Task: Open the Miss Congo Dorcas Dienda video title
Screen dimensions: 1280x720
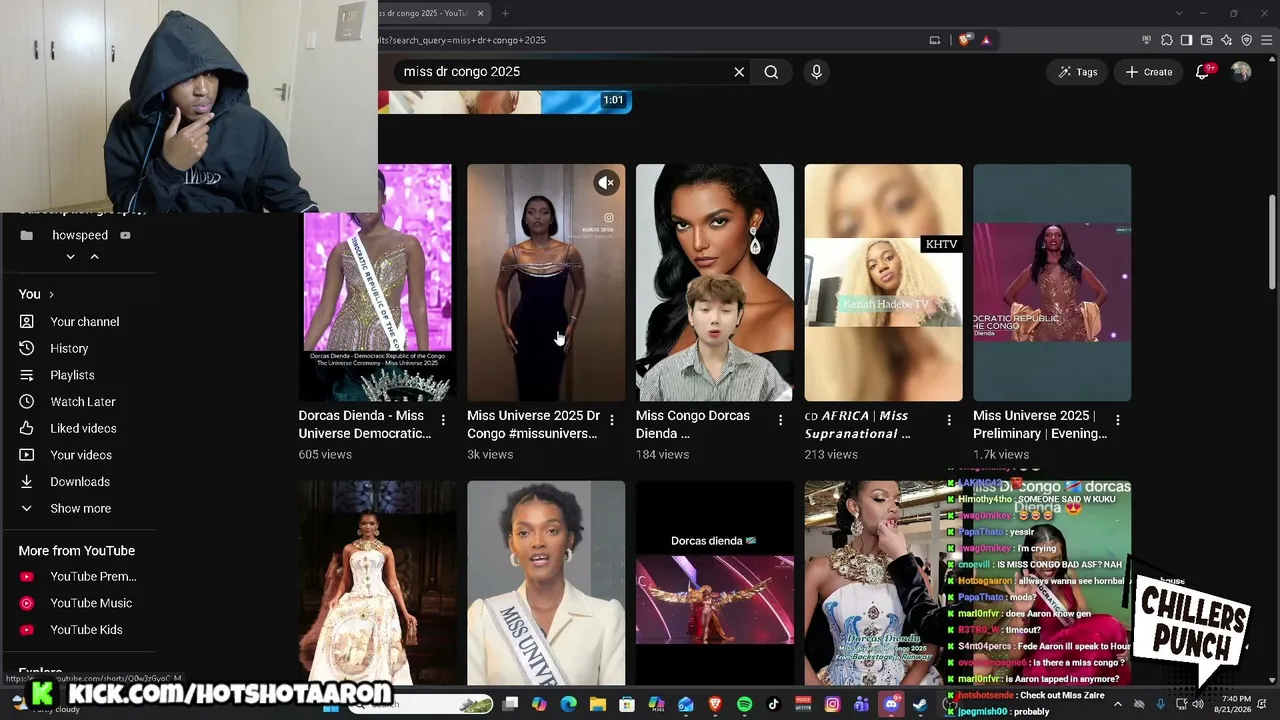Action: point(693,424)
